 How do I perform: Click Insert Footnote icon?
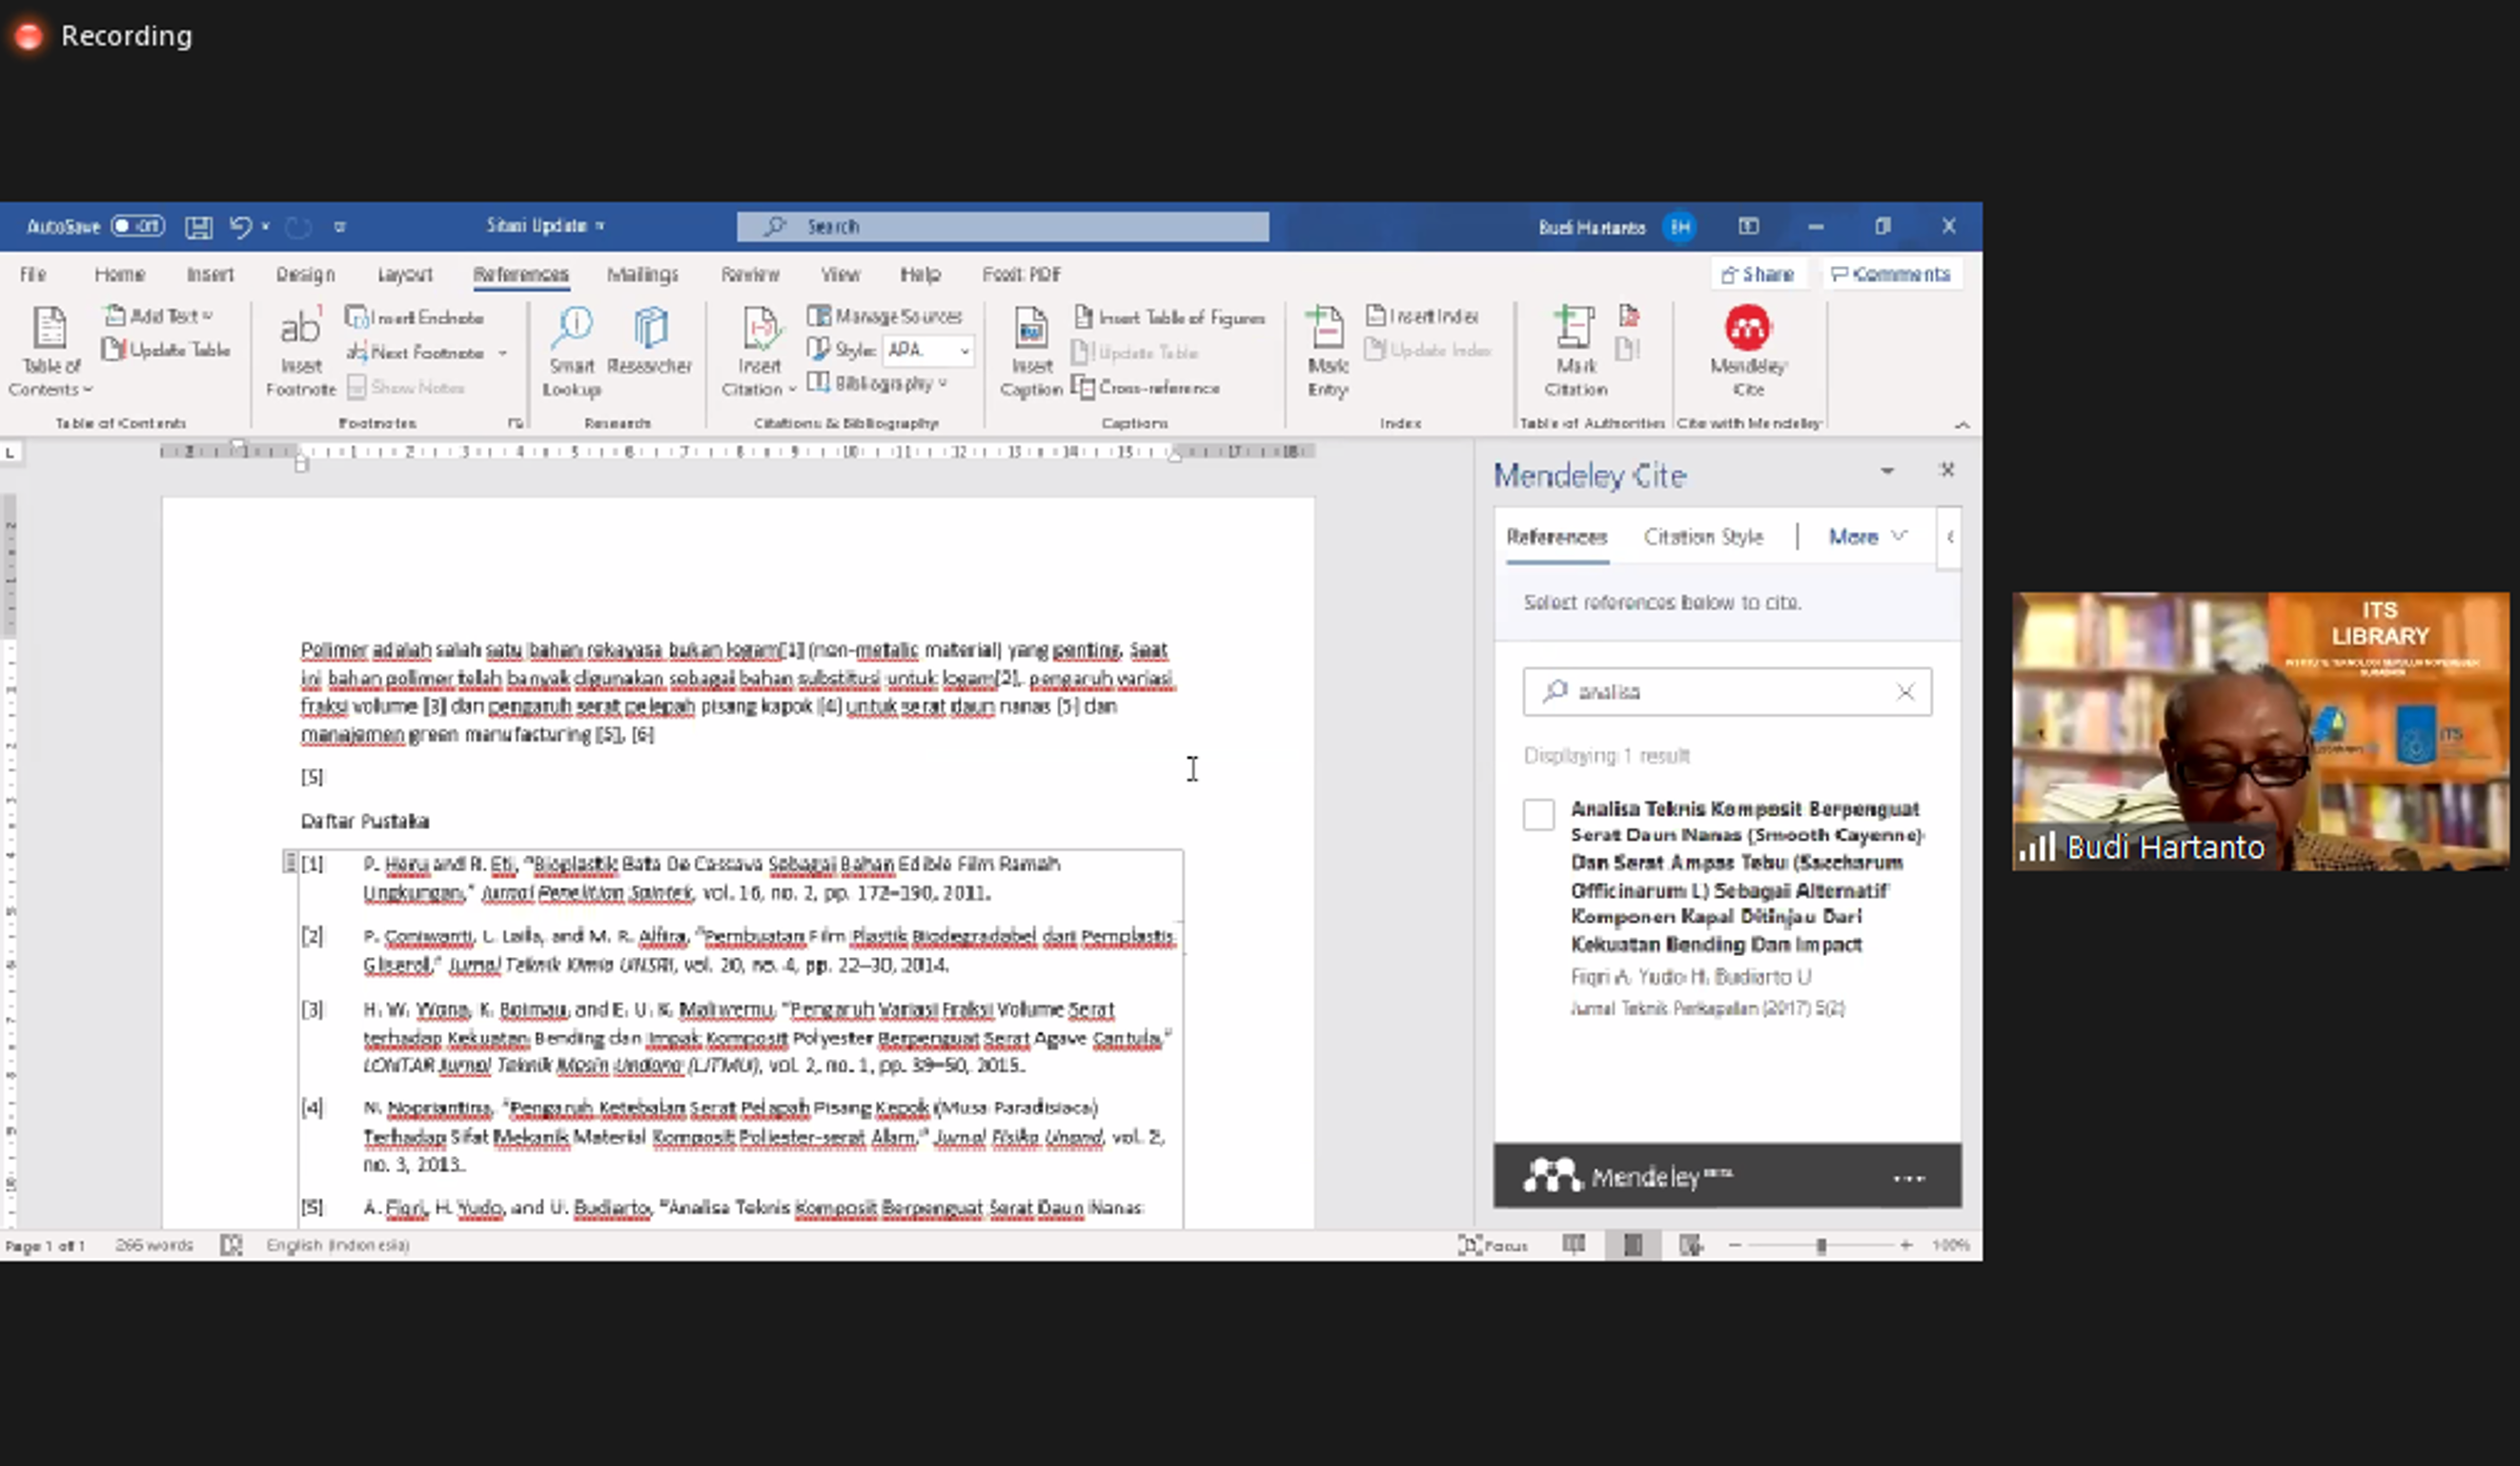coord(300,330)
